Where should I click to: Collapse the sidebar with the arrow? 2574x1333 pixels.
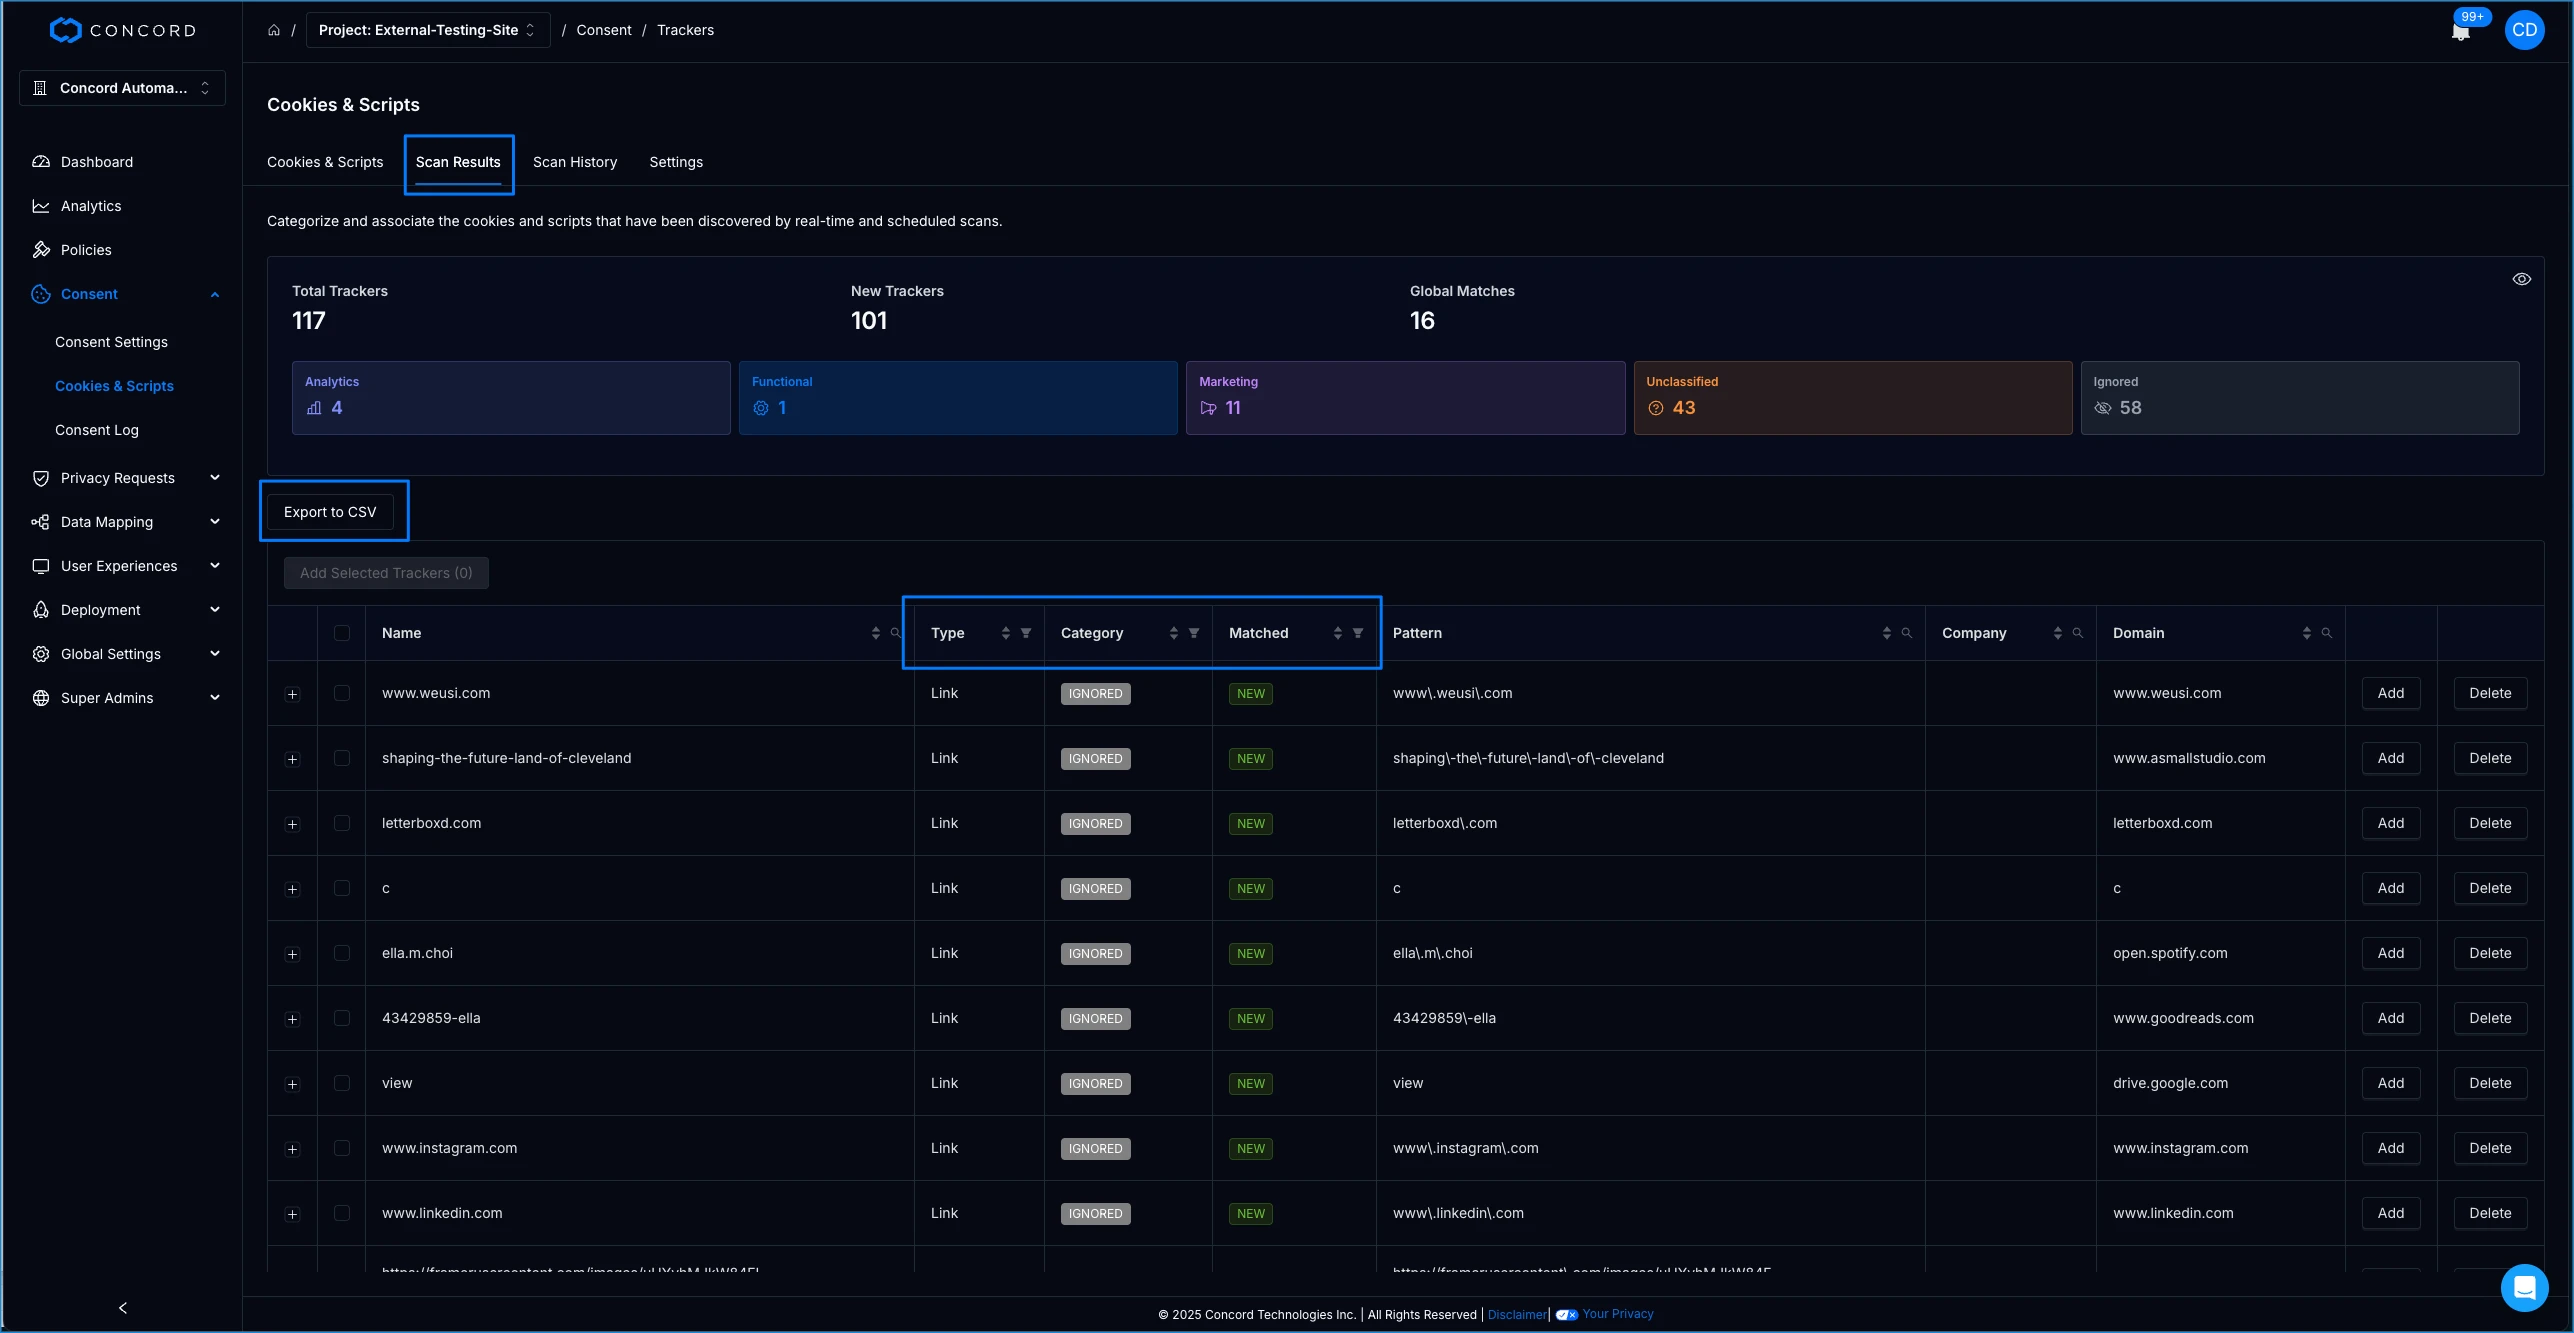coord(123,1308)
